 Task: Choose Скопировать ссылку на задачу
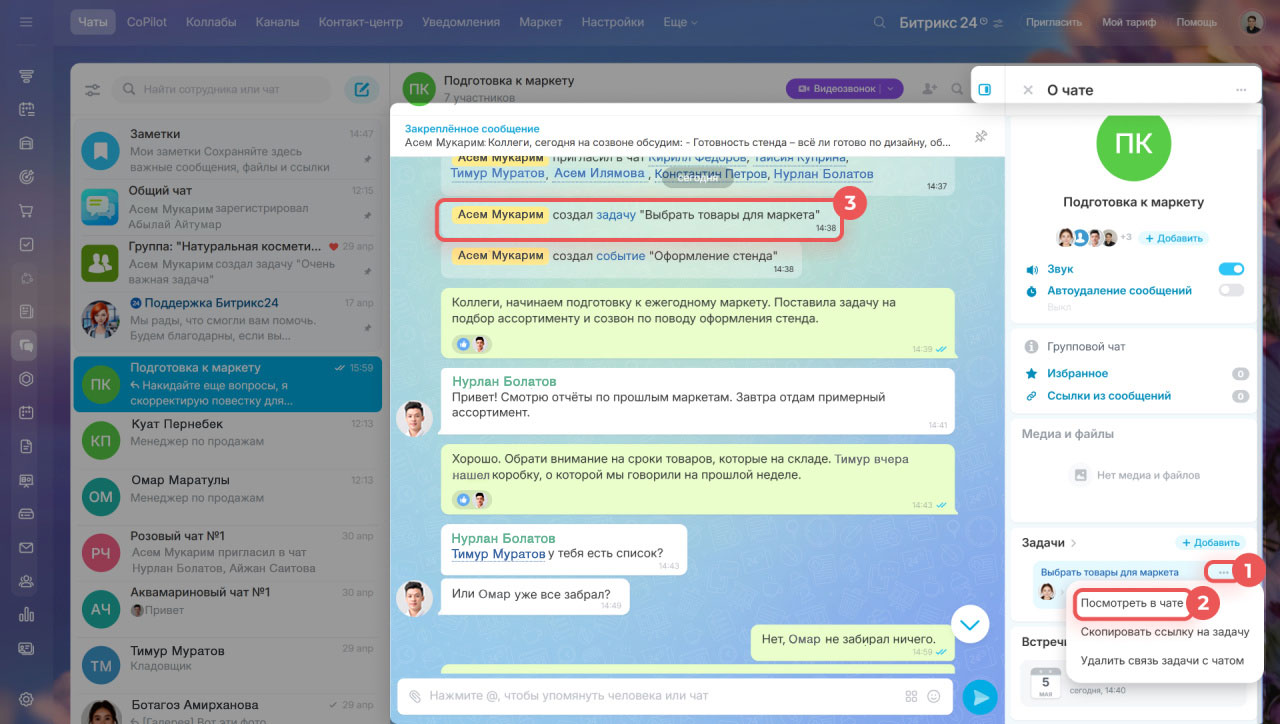point(1165,632)
